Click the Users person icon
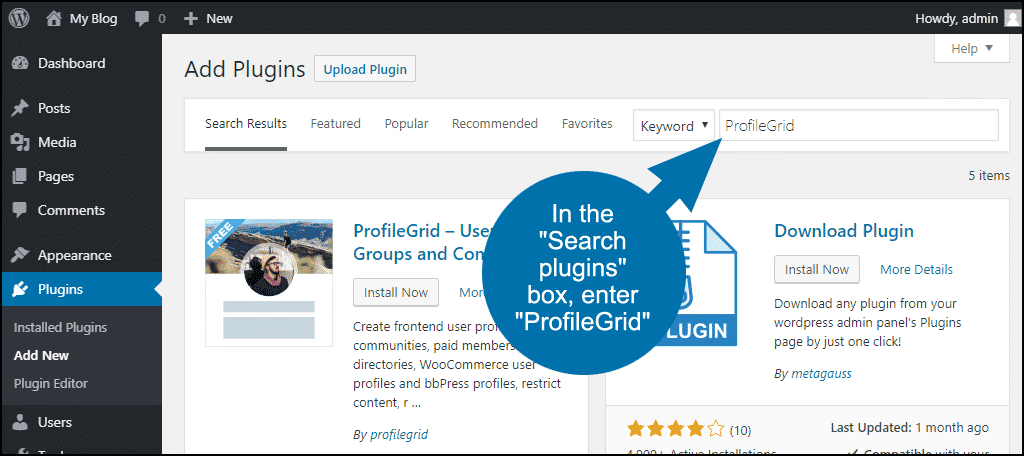 tap(20, 423)
